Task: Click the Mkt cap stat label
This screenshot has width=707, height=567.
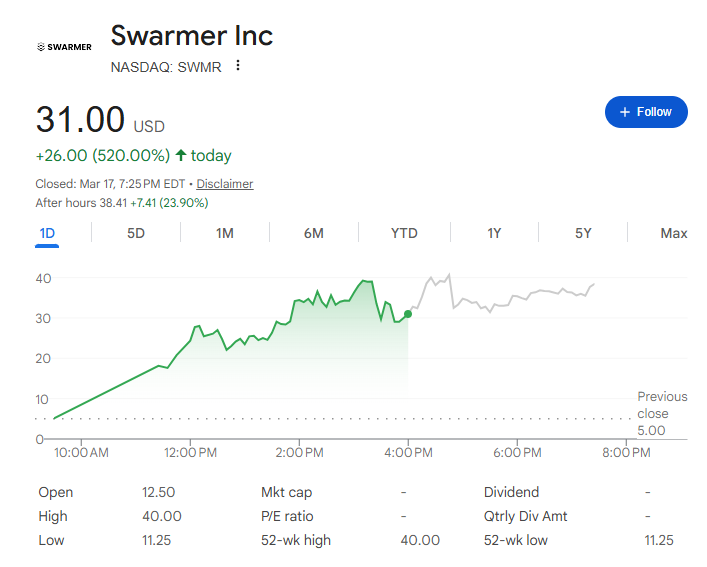Action: 285,492
